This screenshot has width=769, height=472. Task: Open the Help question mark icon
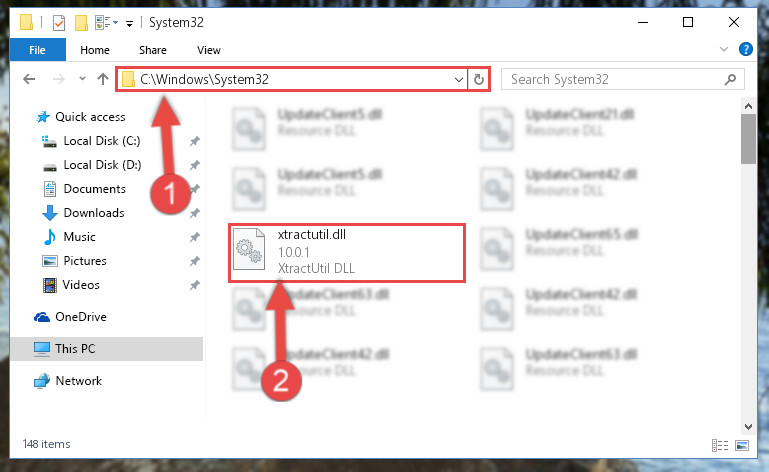745,50
